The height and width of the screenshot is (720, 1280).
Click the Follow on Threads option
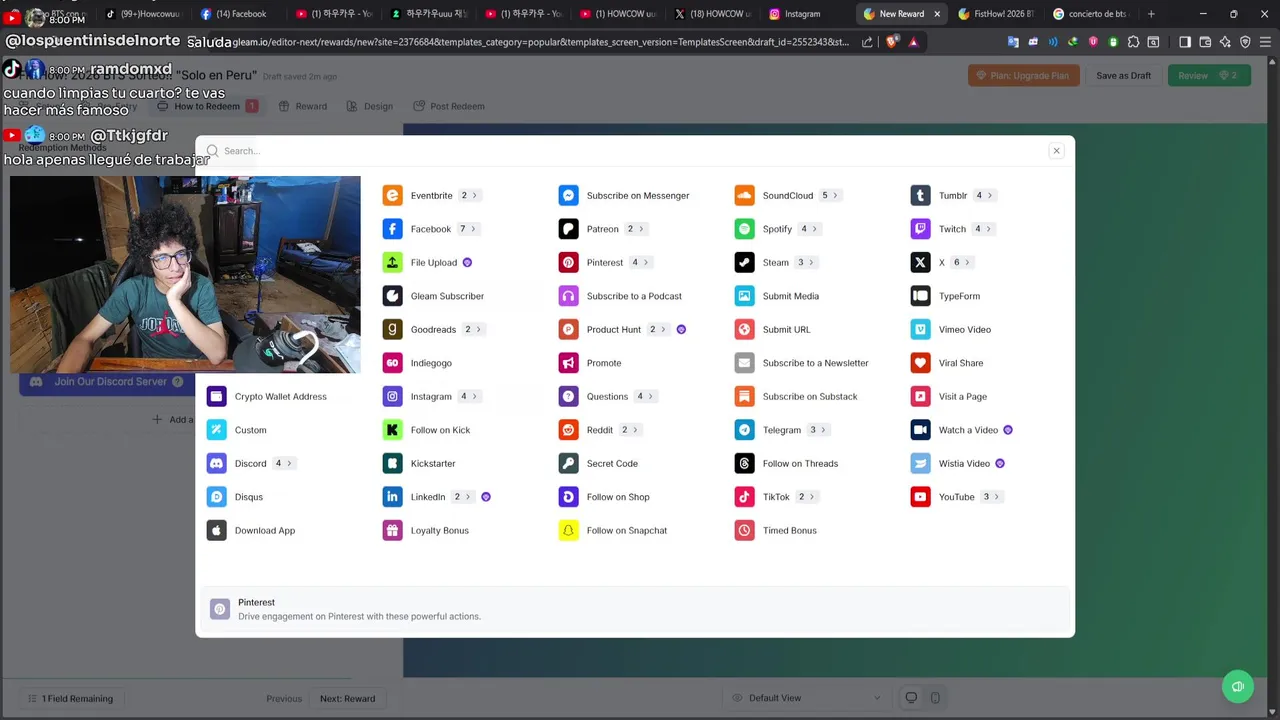[787, 464]
